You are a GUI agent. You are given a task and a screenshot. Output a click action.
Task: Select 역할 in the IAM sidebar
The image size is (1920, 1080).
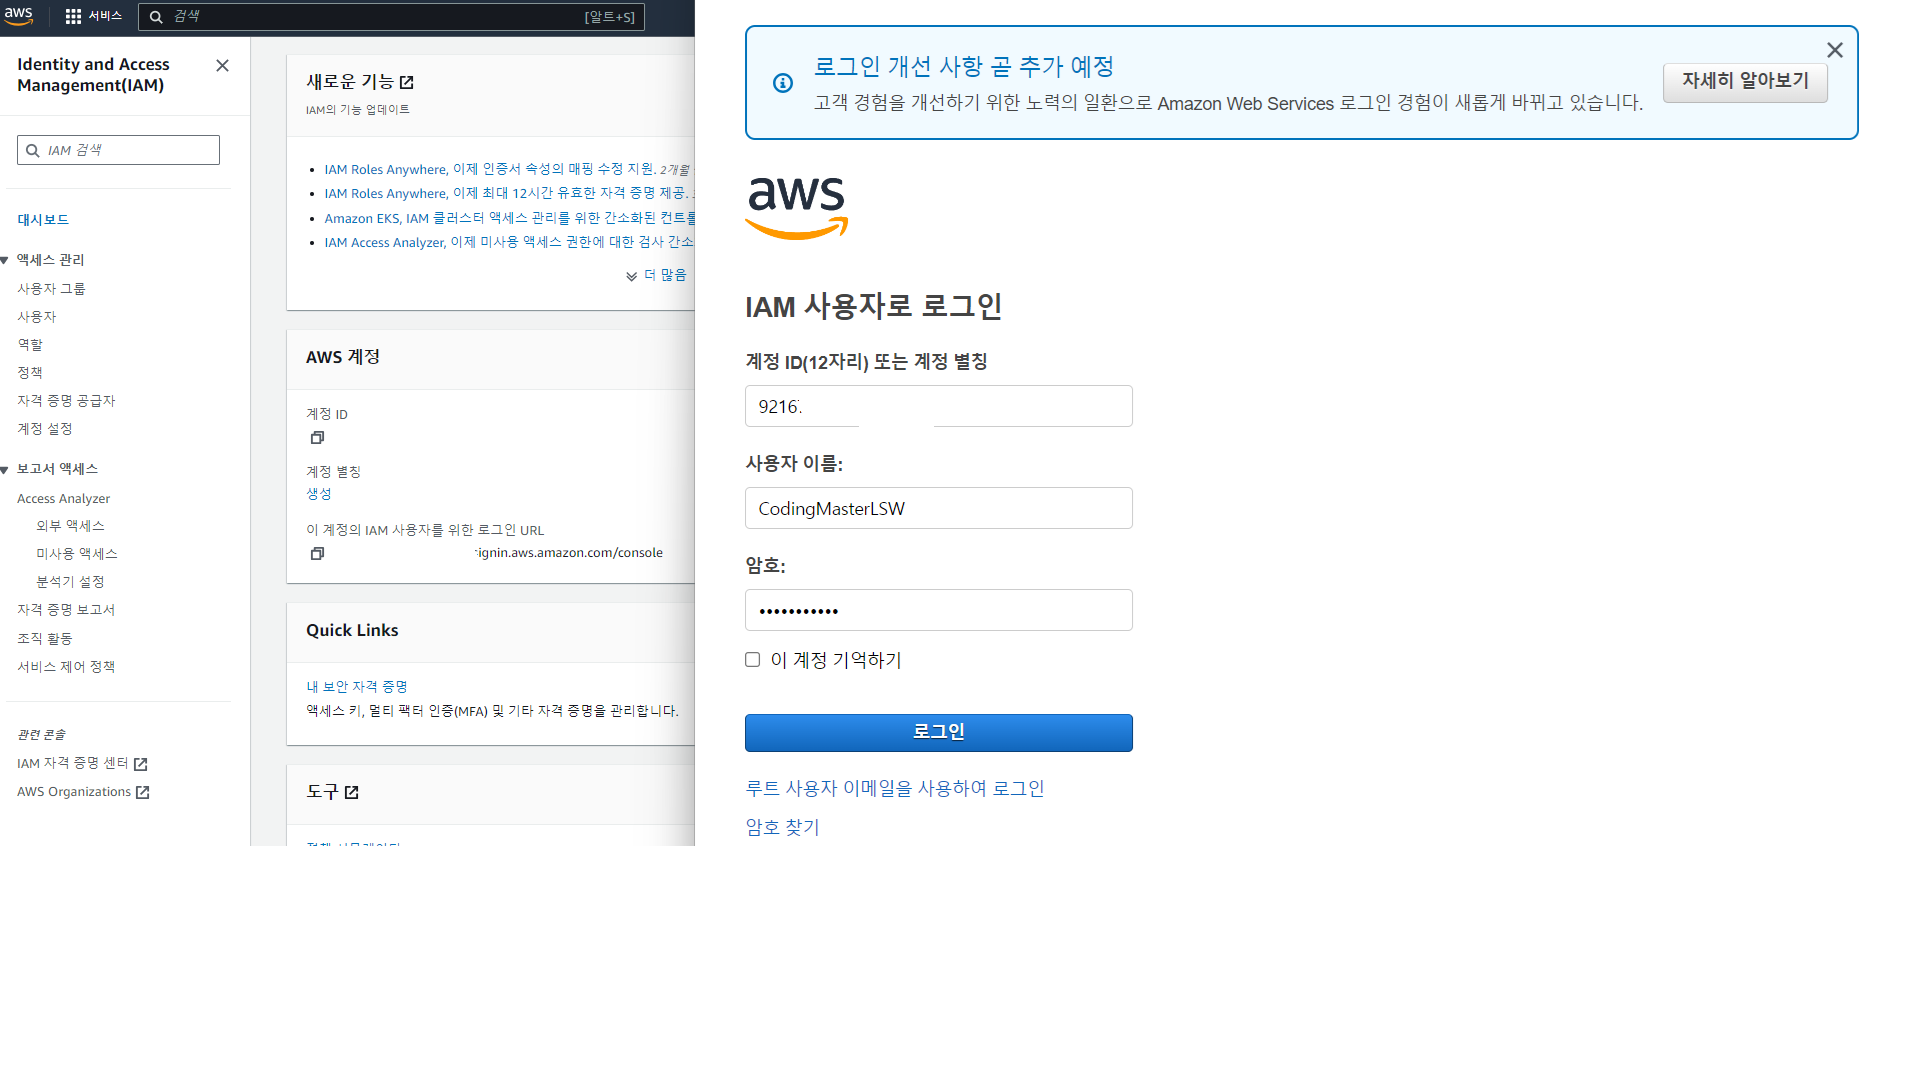(30, 345)
